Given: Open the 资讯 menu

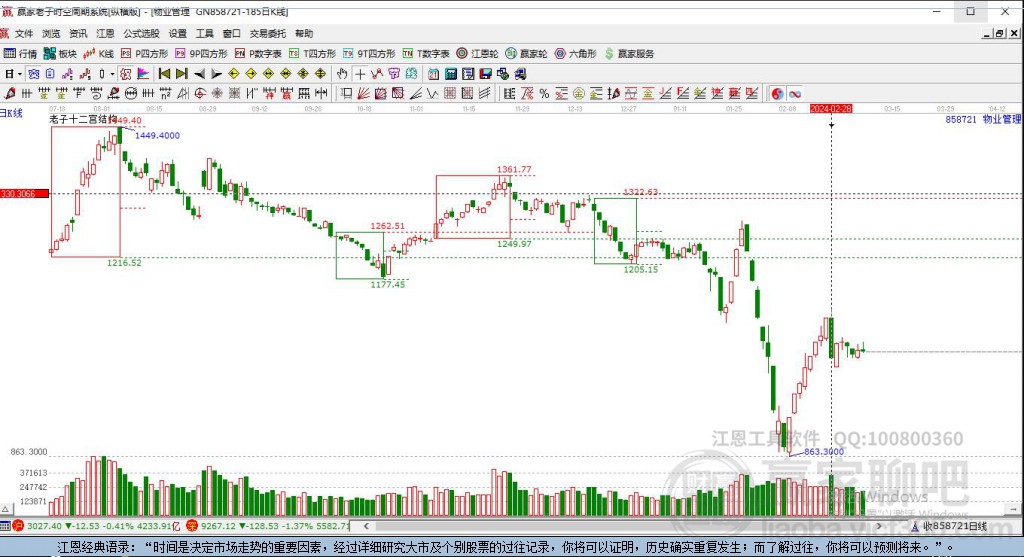Looking at the screenshot, I should [78, 33].
